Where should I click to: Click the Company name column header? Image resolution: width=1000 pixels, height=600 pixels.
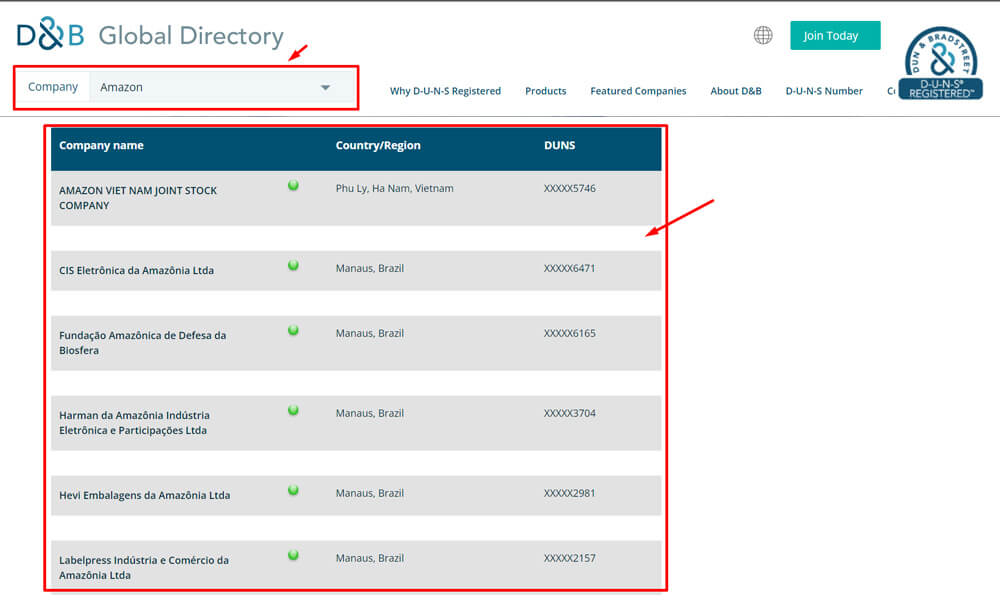tap(101, 145)
